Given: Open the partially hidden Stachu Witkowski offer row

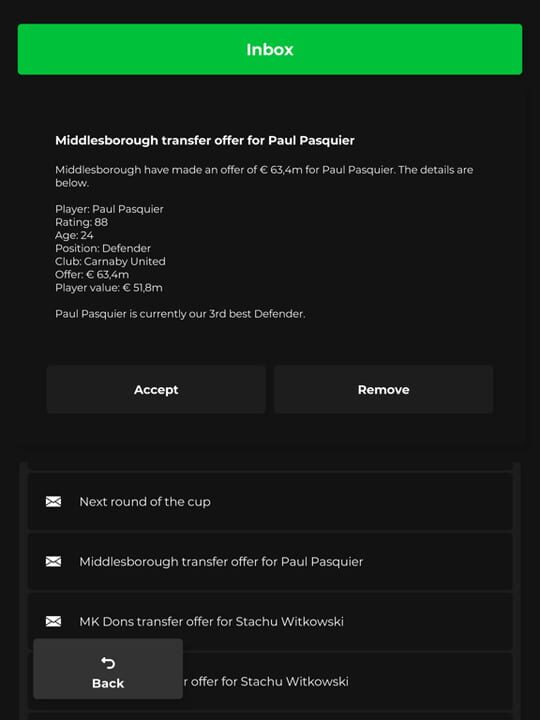Looking at the screenshot, I should tap(347, 681).
